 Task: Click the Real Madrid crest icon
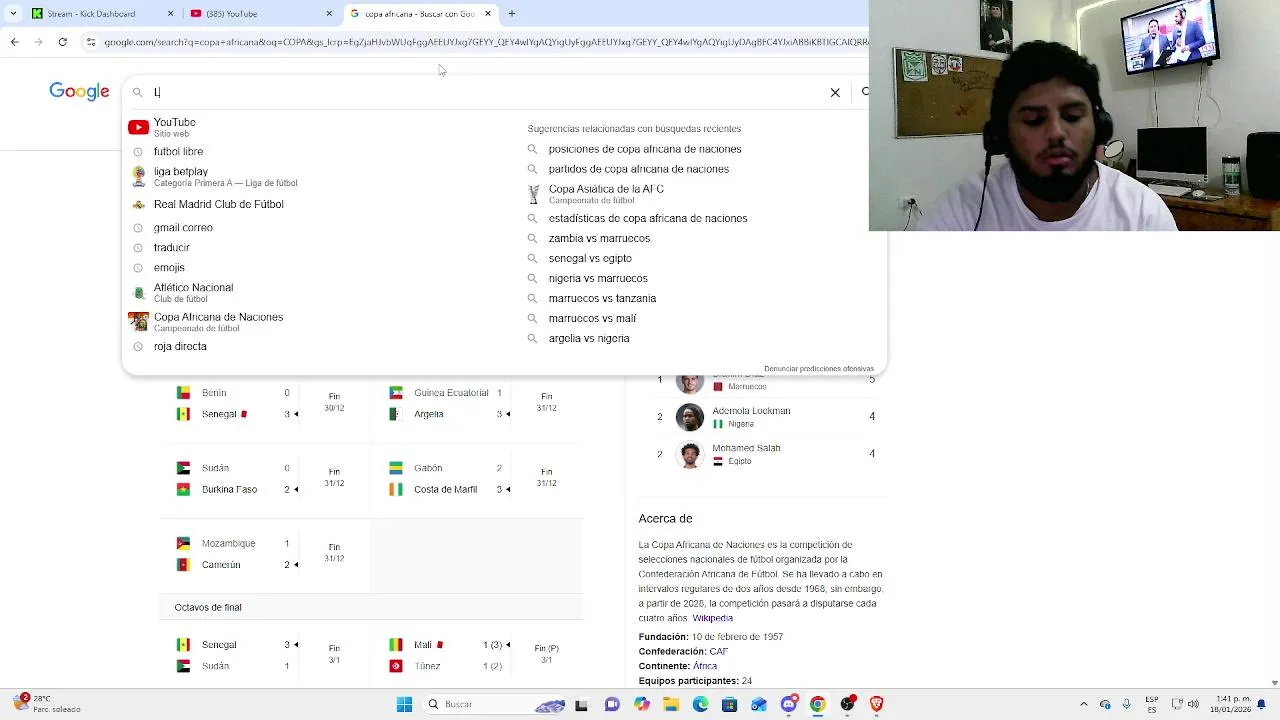[x=138, y=204]
